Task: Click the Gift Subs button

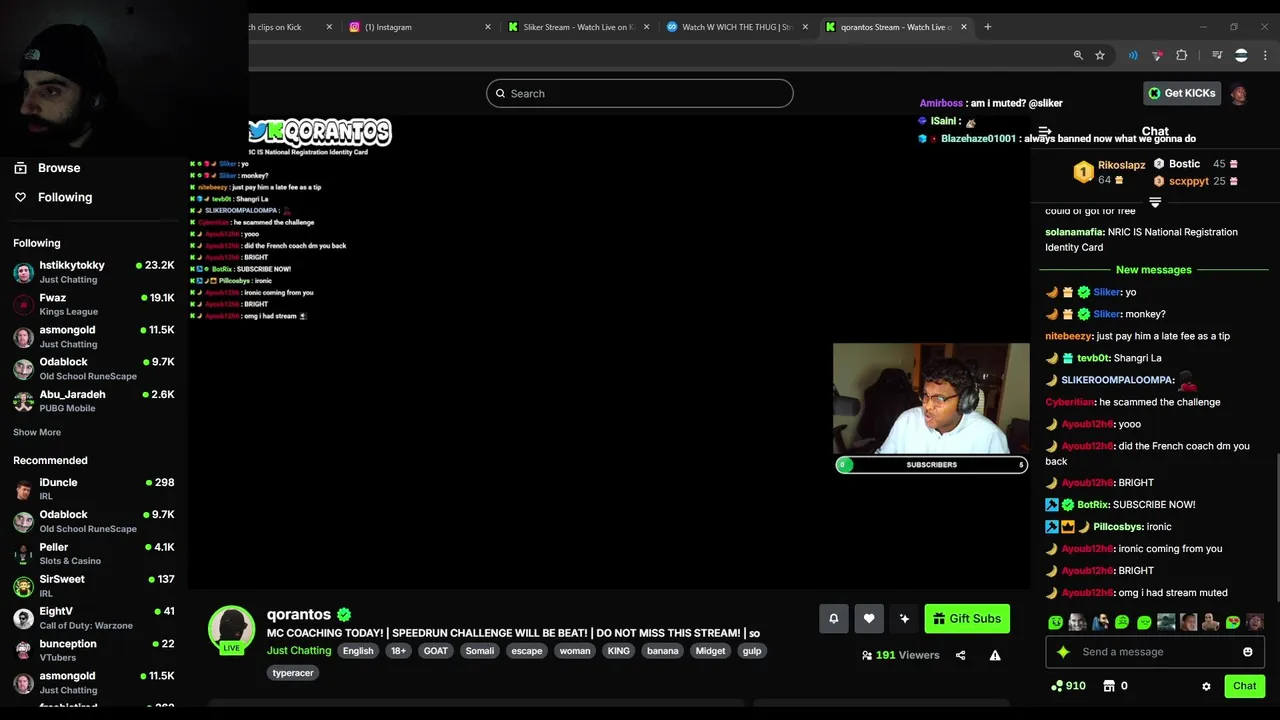Action: (x=967, y=619)
